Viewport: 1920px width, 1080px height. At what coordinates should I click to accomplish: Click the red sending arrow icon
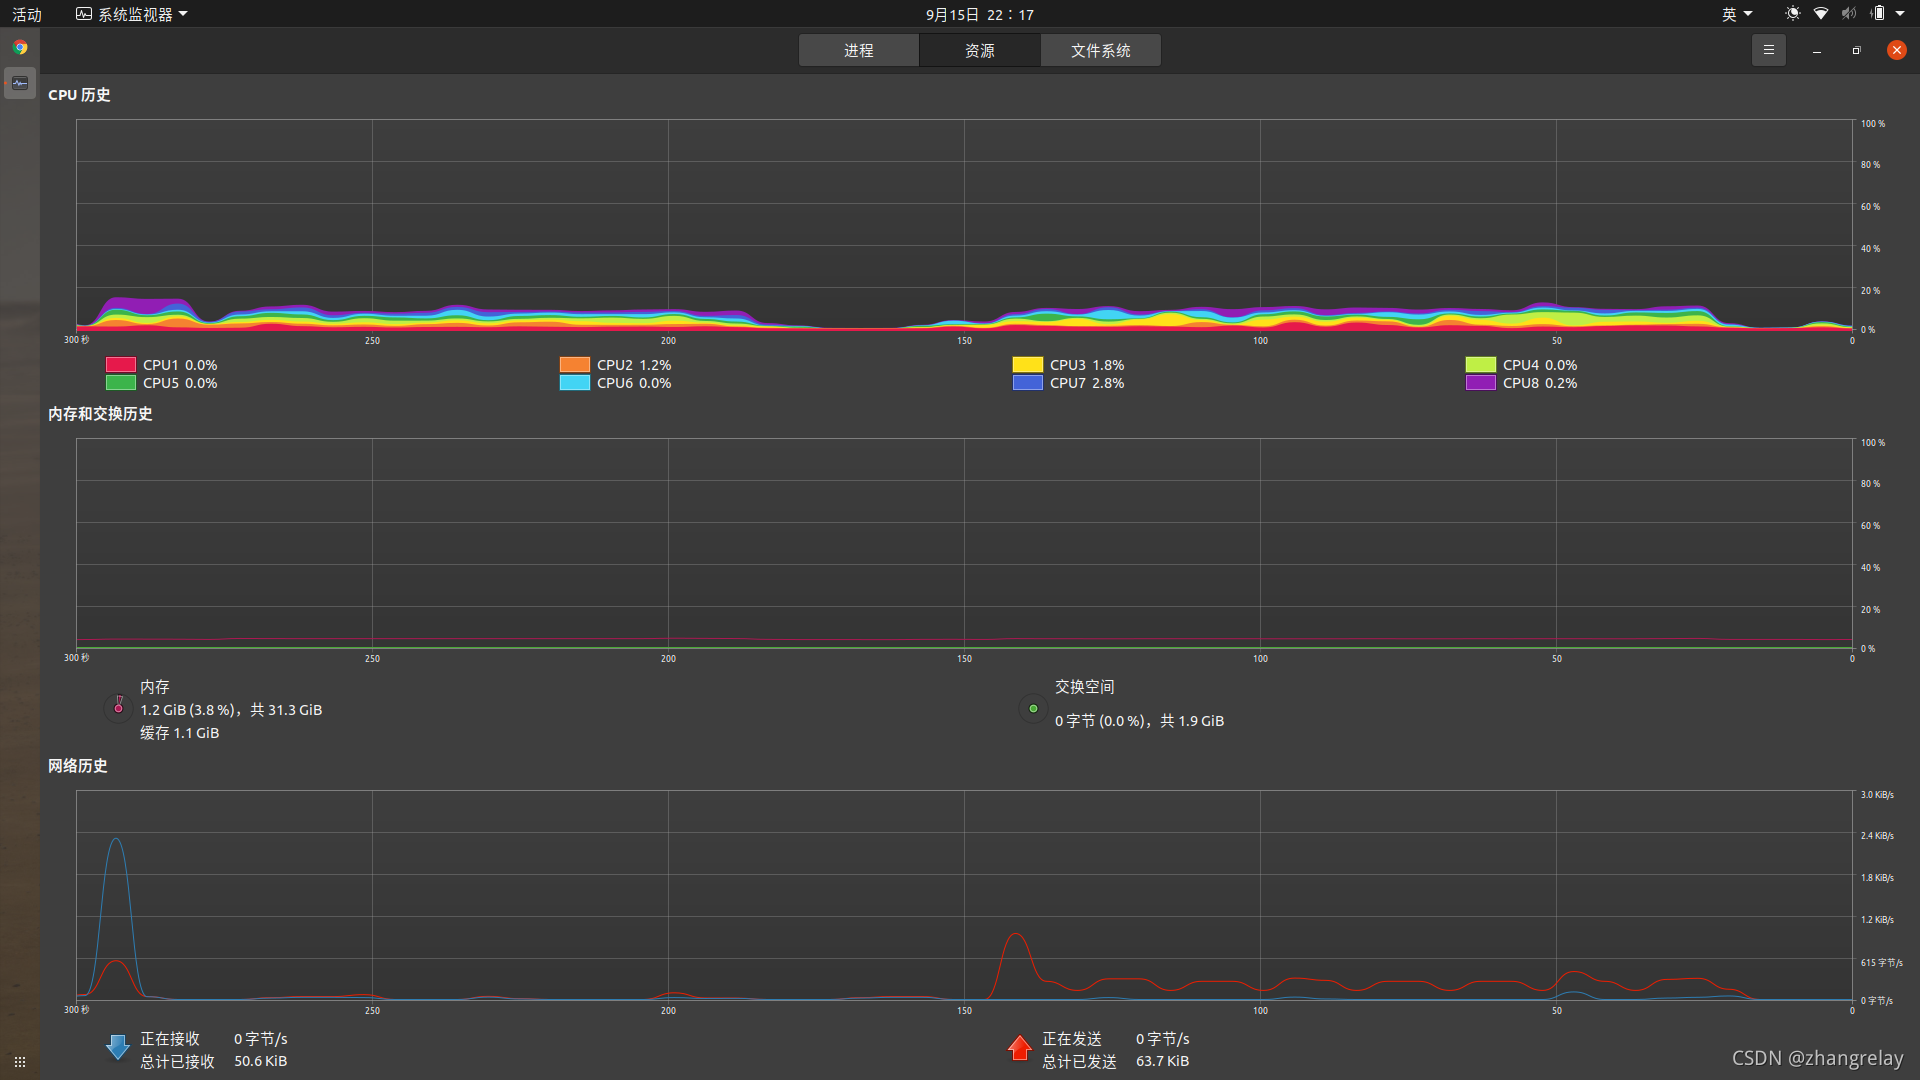pos(1019,1048)
